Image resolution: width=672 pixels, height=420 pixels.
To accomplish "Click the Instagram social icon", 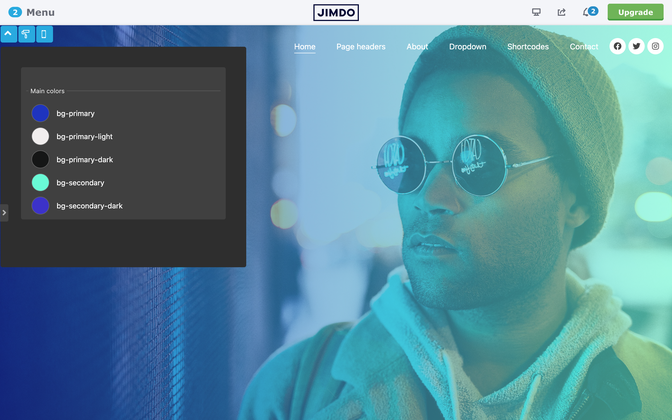I will click(655, 46).
